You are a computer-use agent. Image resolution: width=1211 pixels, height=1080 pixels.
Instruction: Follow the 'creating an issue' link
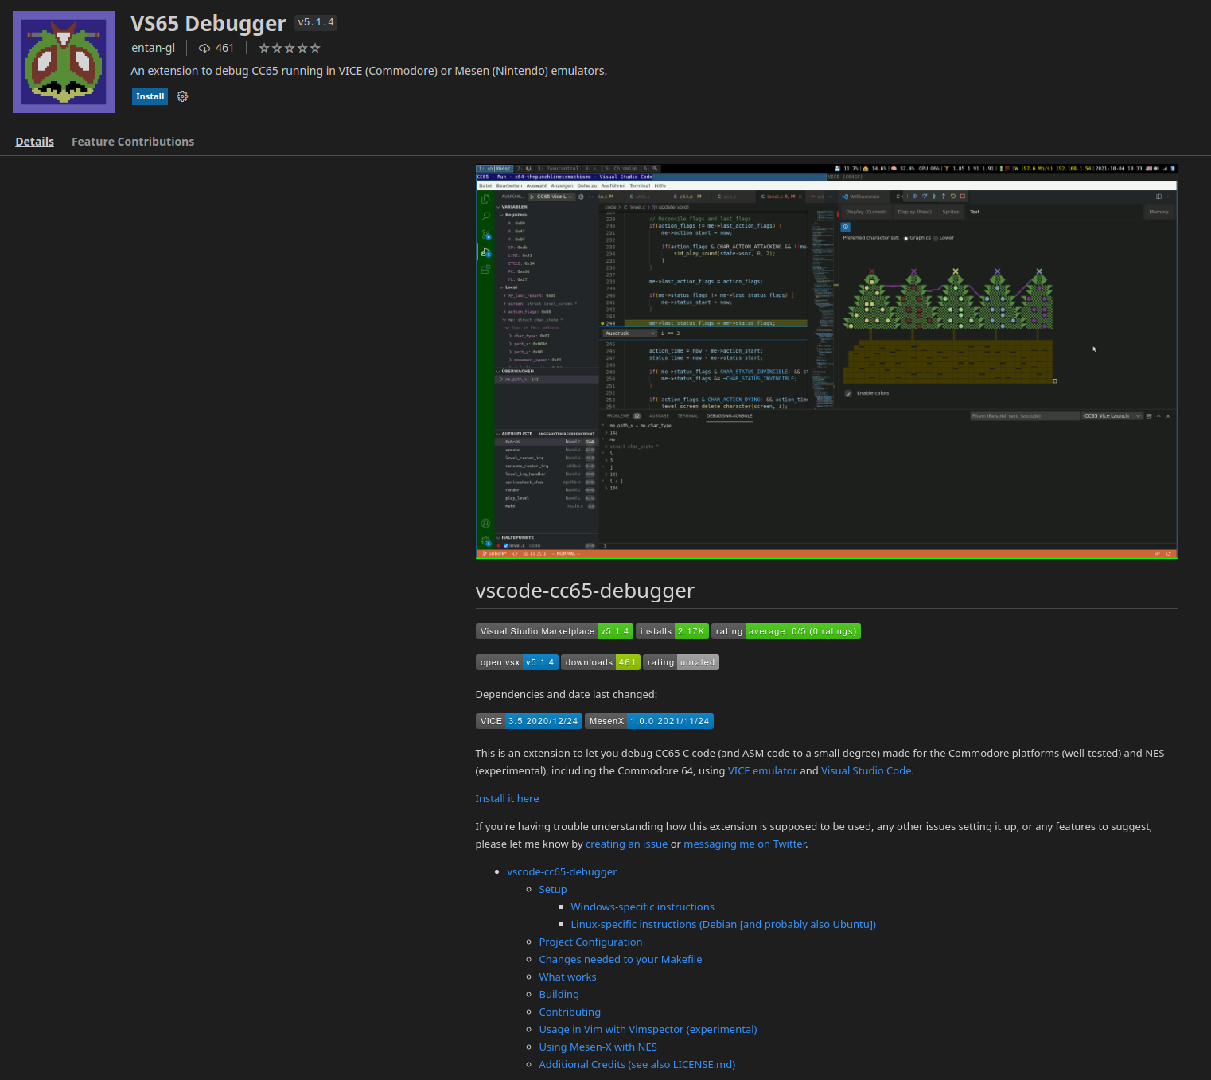click(626, 844)
